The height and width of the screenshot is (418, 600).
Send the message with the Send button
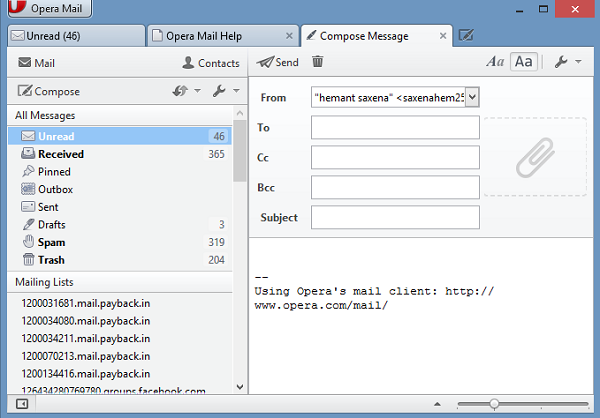[277, 62]
